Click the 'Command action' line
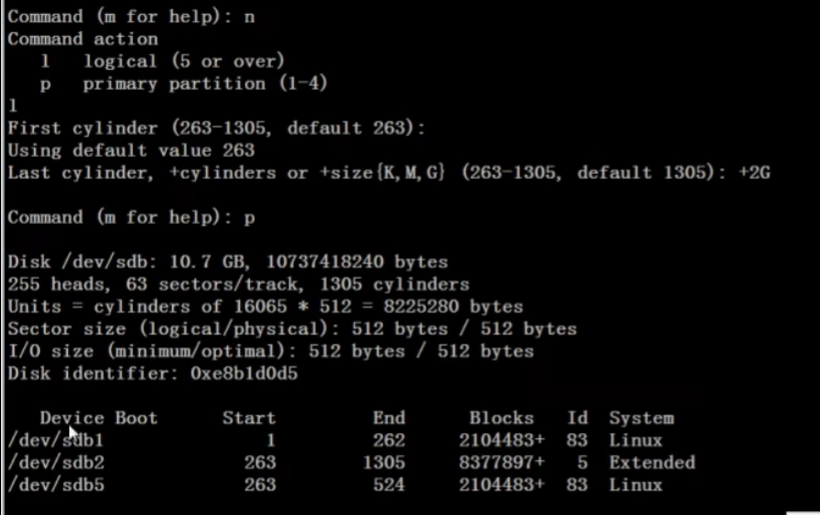The width and height of the screenshot is (820, 515). point(83,39)
